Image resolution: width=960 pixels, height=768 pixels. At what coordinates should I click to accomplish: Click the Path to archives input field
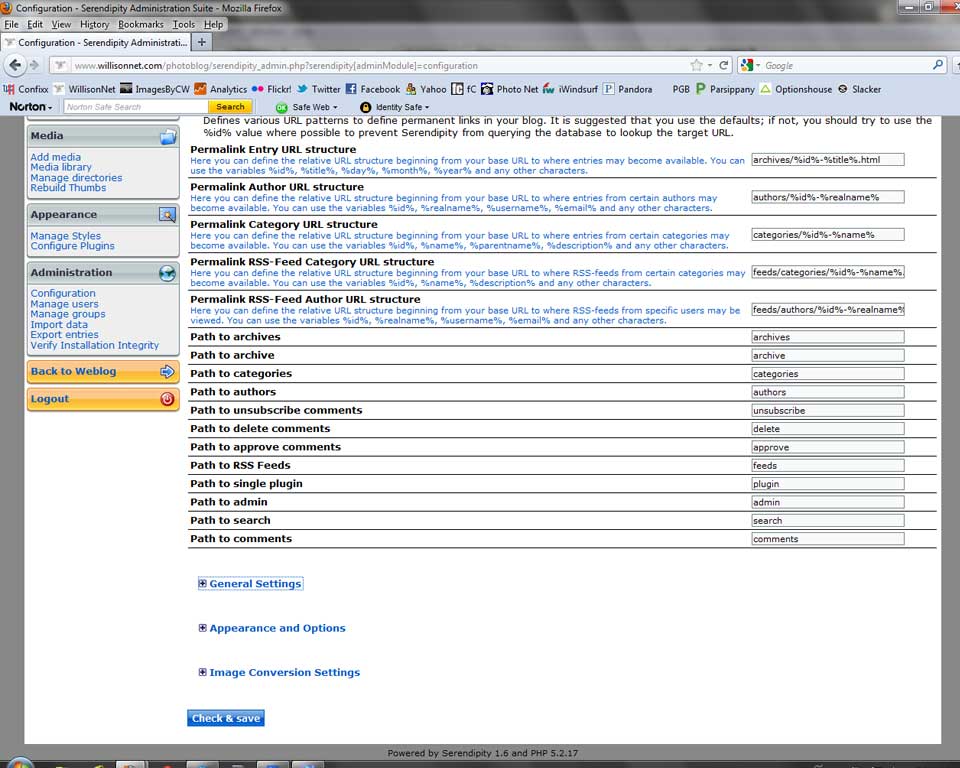click(x=827, y=337)
